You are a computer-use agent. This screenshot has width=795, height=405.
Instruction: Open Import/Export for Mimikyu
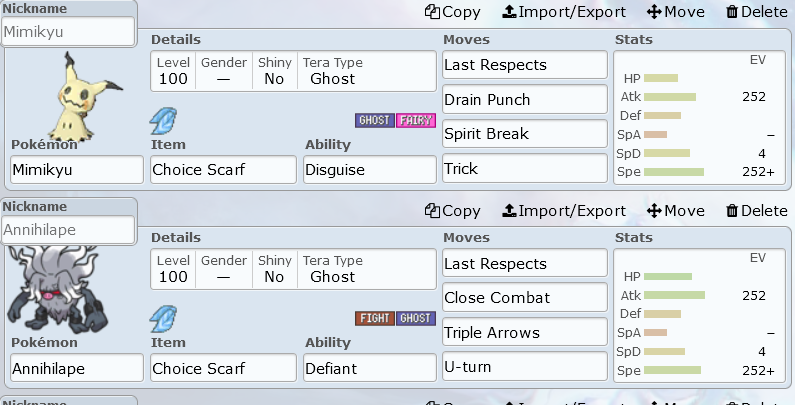[564, 12]
